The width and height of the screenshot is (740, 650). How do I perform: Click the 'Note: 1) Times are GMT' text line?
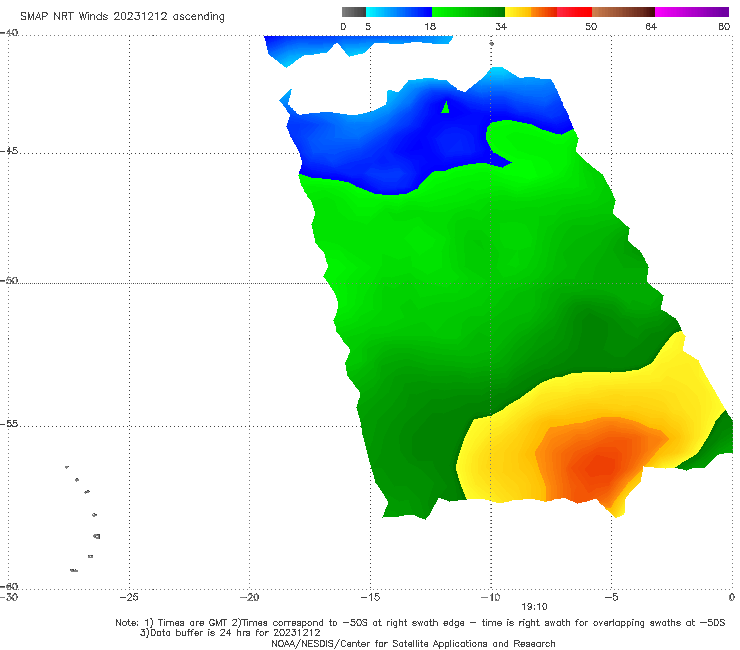click(x=420, y=623)
